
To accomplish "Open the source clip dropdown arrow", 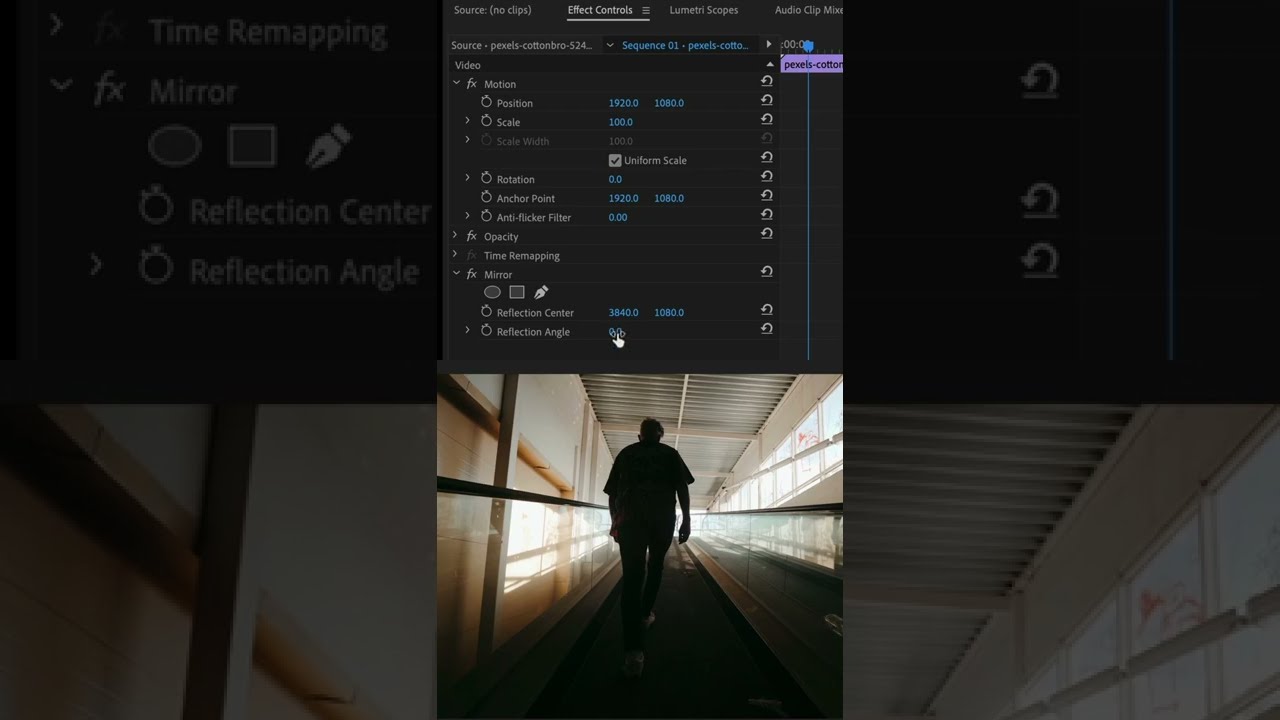I will pyautogui.click(x=609, y=45).
